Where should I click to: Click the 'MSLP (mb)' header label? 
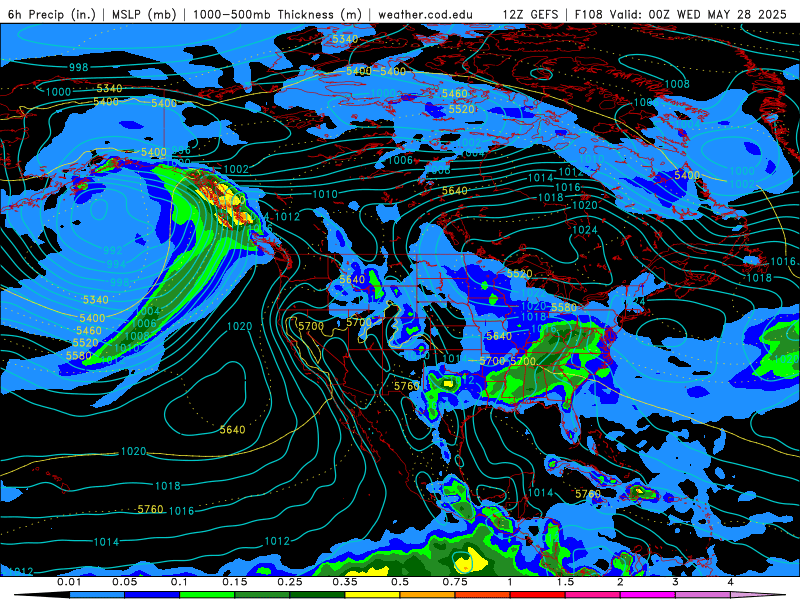(144, 14)
